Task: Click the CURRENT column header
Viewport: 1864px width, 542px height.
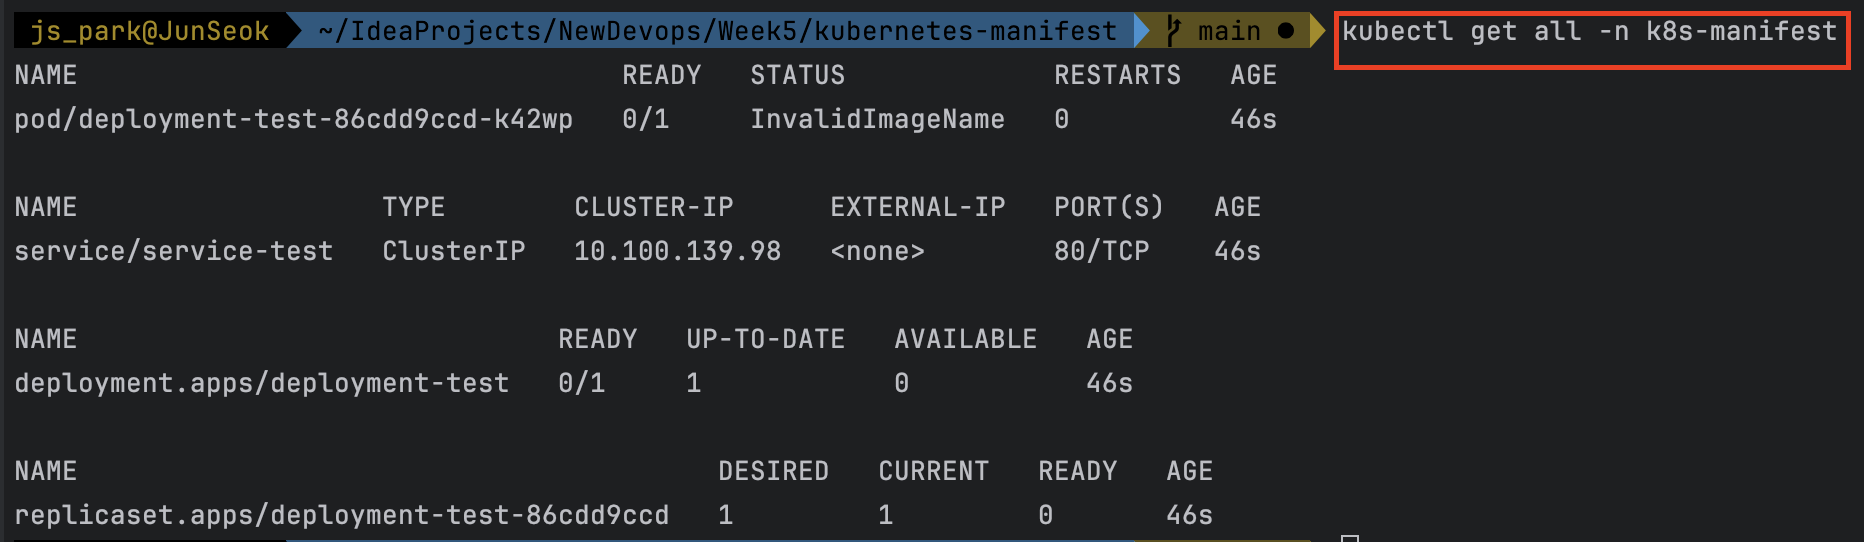Action: click(x=934, y=472)
